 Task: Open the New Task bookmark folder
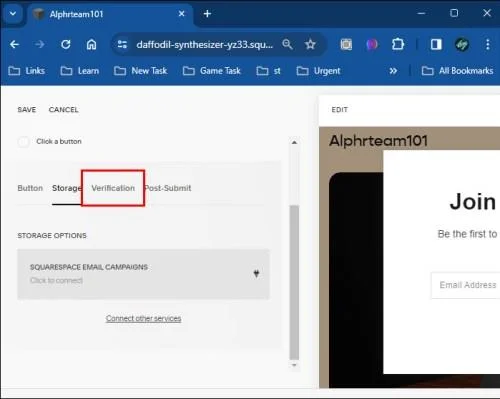point(140,71)
